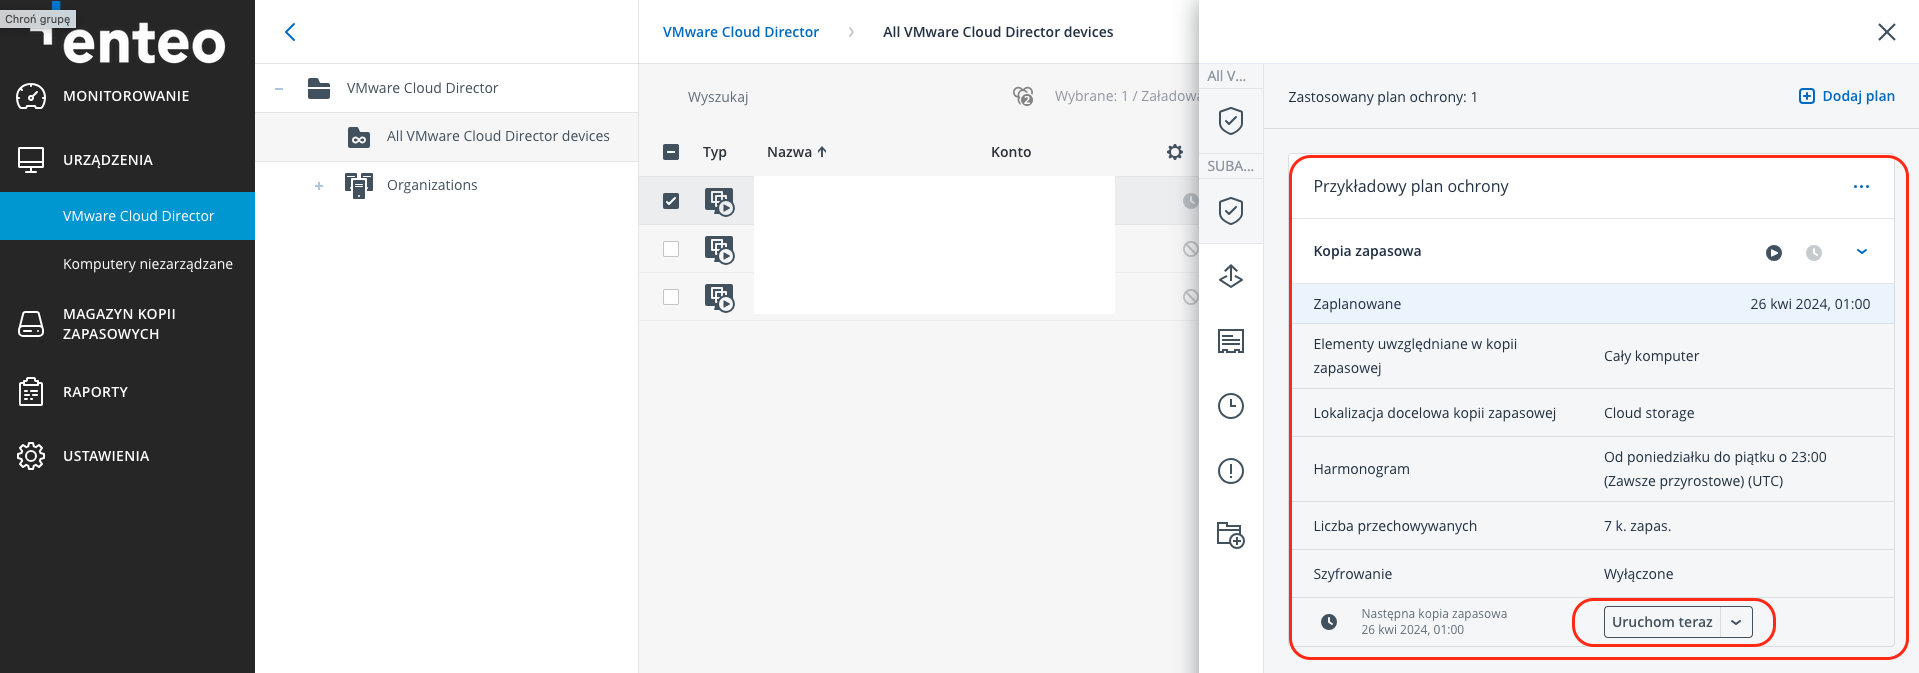Click the monitoring gauge icon
The height and width of the screenshot is (673, 1919).
coord(31,96)
